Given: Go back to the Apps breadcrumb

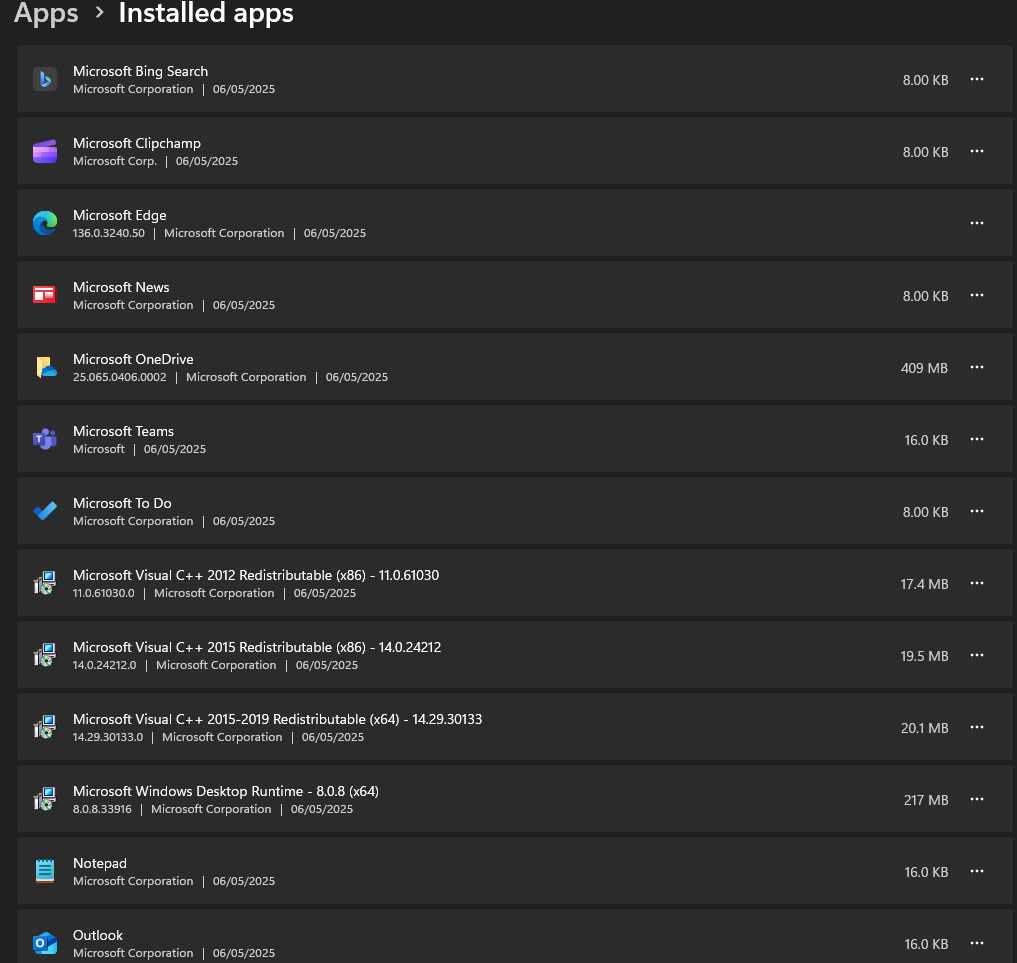Looking at the screenshot, I should (x=46, y=13).
